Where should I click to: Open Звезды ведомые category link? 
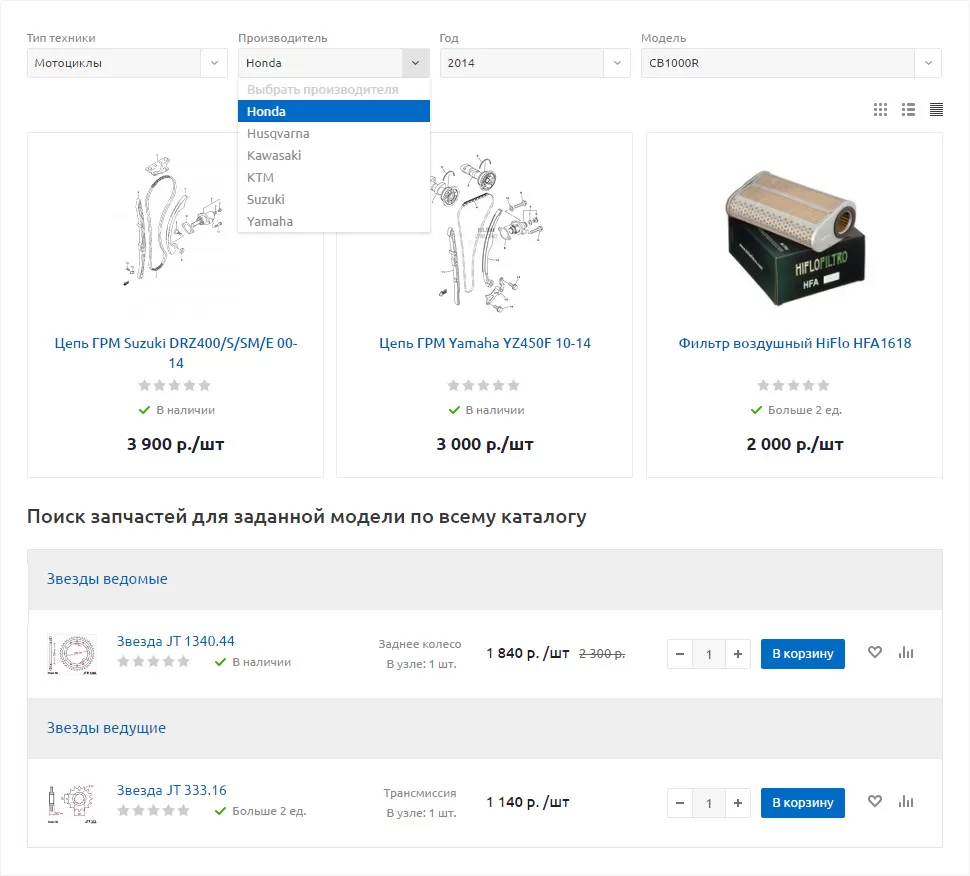[107, 579]
